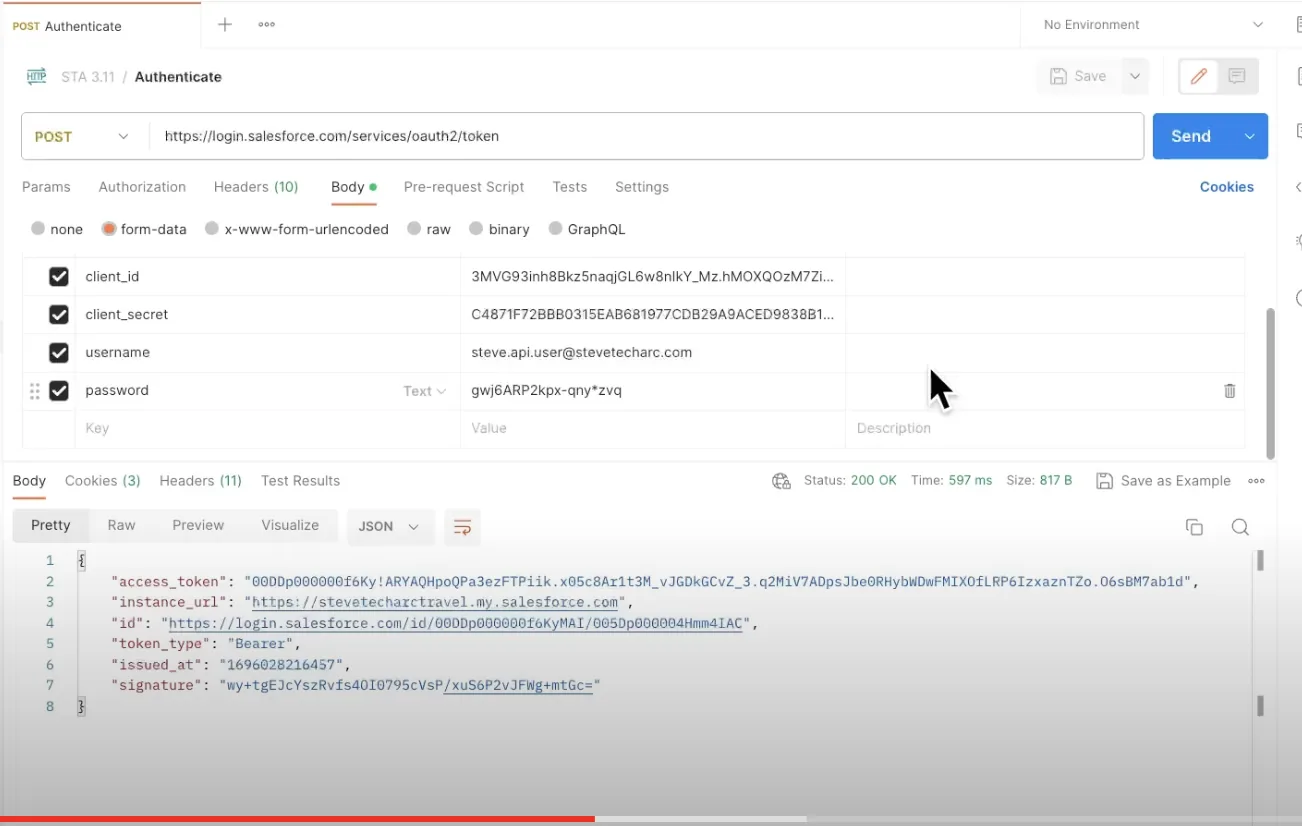Uncheck the username row checkbox
The width and height of the screenshot is (1302, 826).
coord(59,353)
